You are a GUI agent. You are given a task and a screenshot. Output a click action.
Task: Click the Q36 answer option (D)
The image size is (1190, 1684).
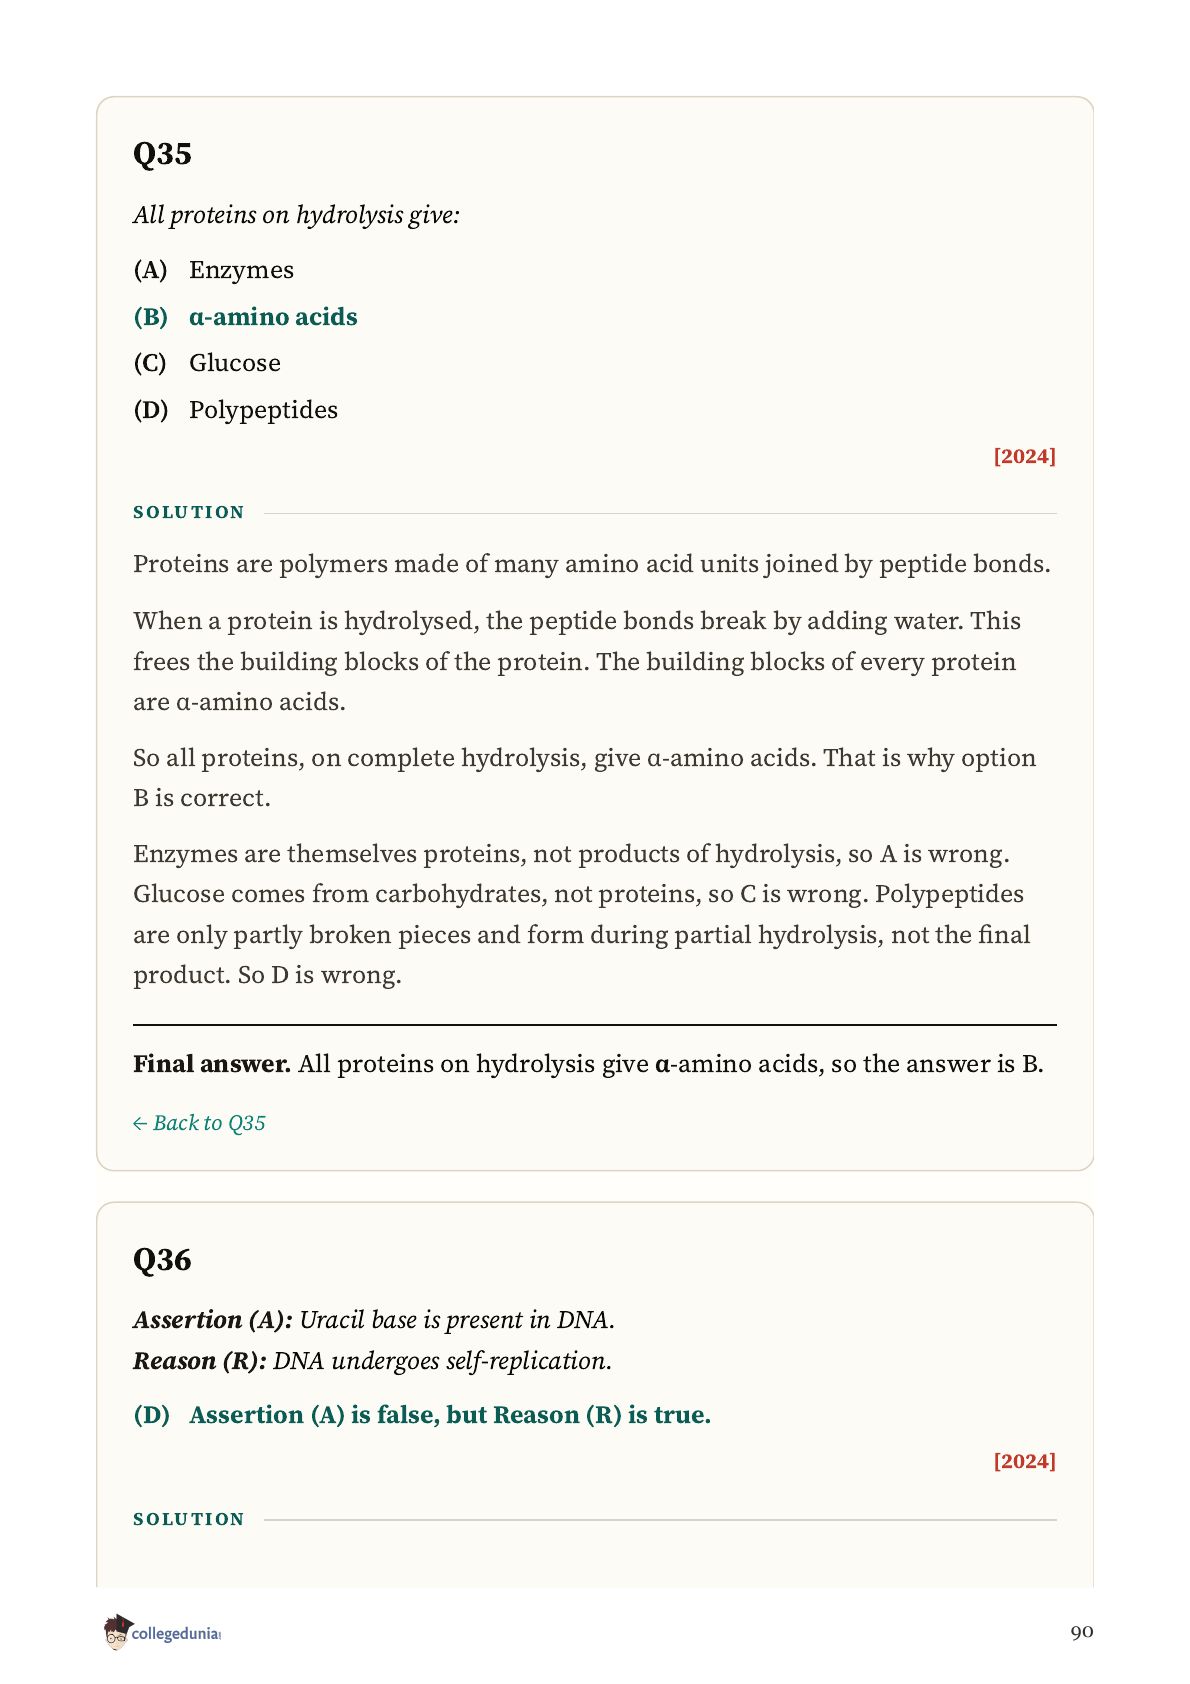pyautogui.click(x=422, y=1415)
